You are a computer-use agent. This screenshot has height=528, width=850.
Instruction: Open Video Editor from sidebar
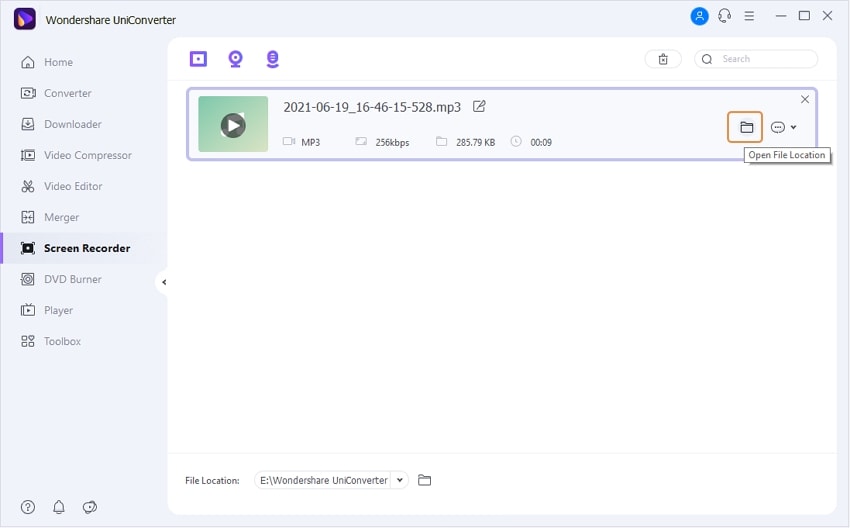[x=61, y=186]
